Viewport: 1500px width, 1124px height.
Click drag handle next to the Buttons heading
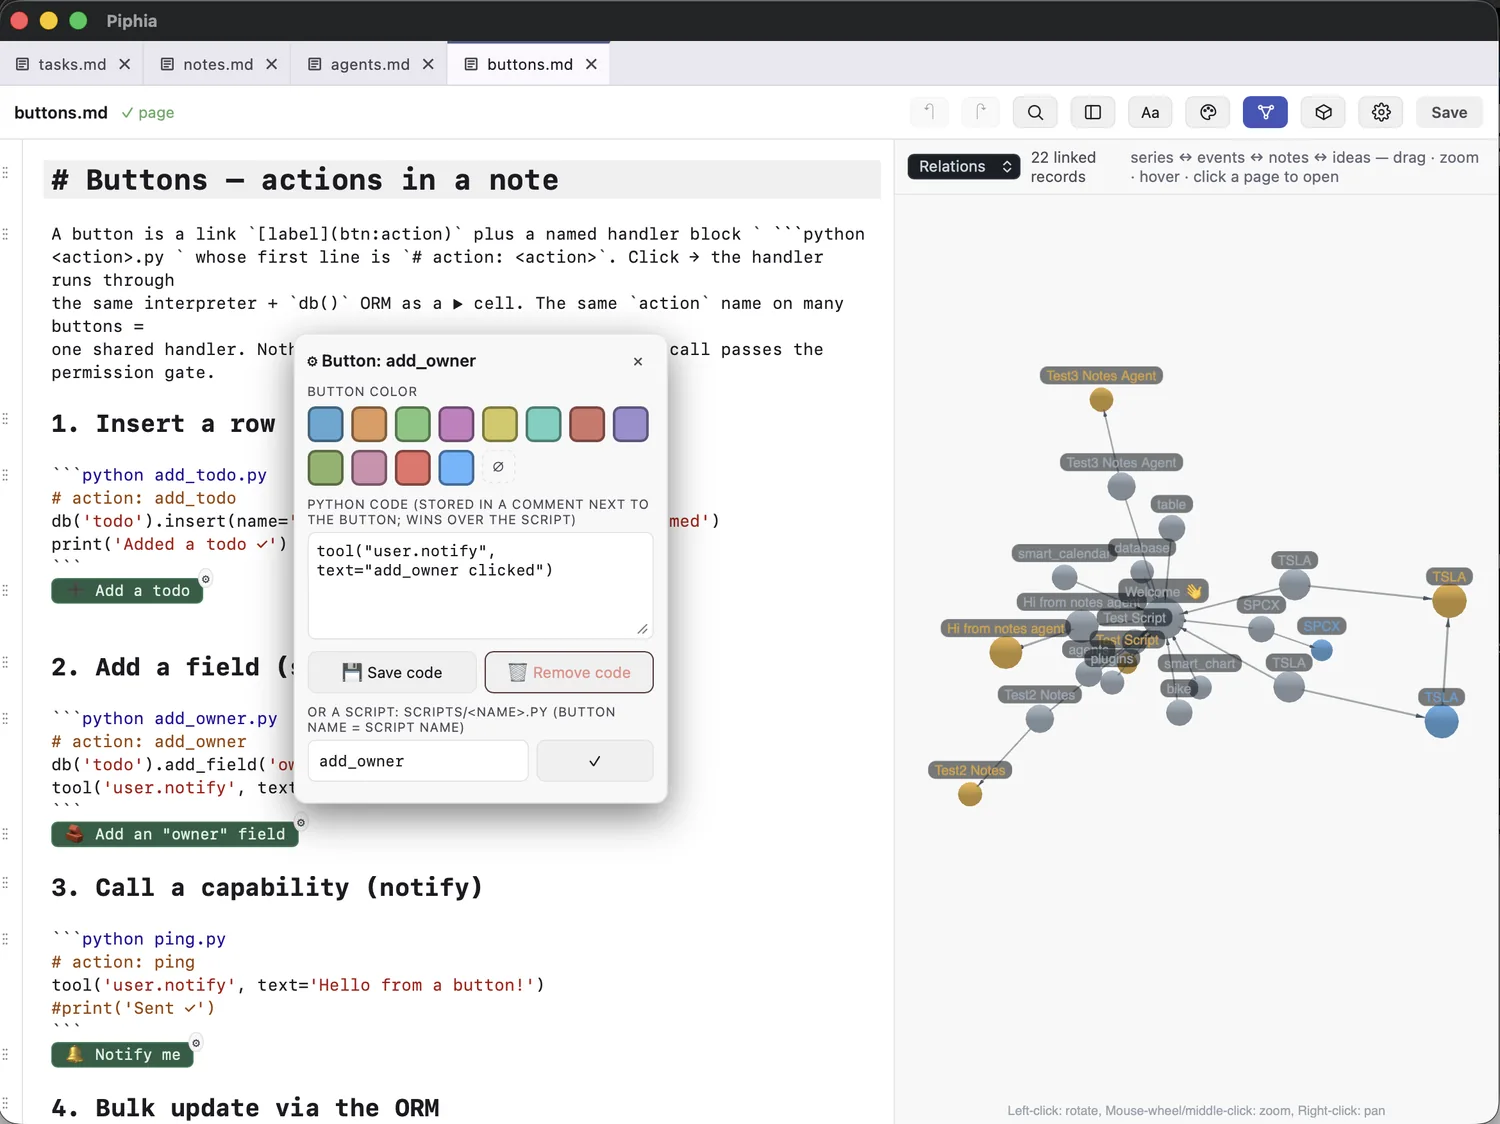pyautogui.click(x=6, y=172)
